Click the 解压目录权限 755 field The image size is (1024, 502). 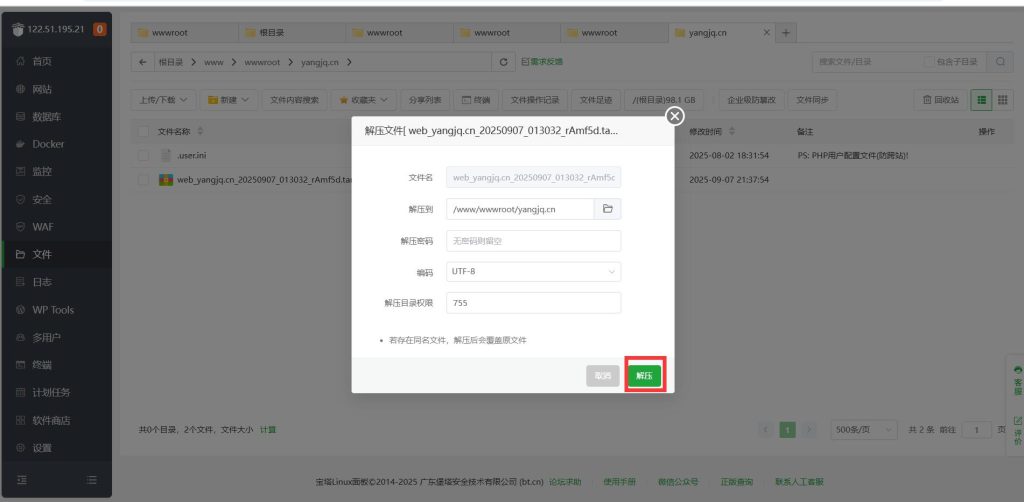[534, 303]
